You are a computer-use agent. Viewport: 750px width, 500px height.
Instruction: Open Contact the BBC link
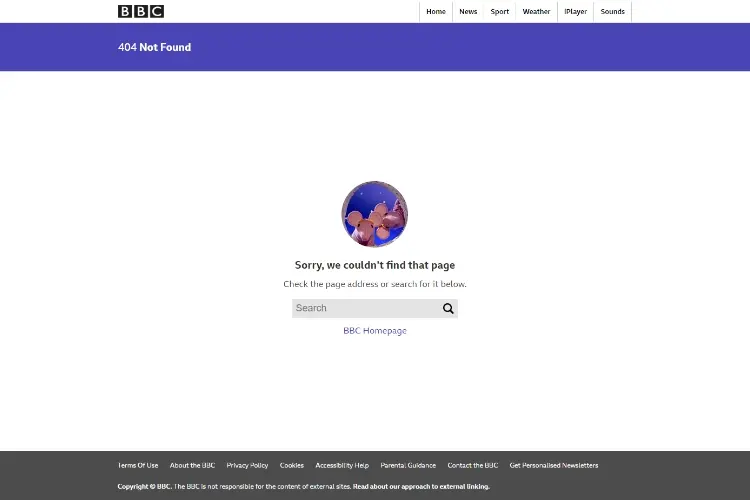click(x=473, y=466)
